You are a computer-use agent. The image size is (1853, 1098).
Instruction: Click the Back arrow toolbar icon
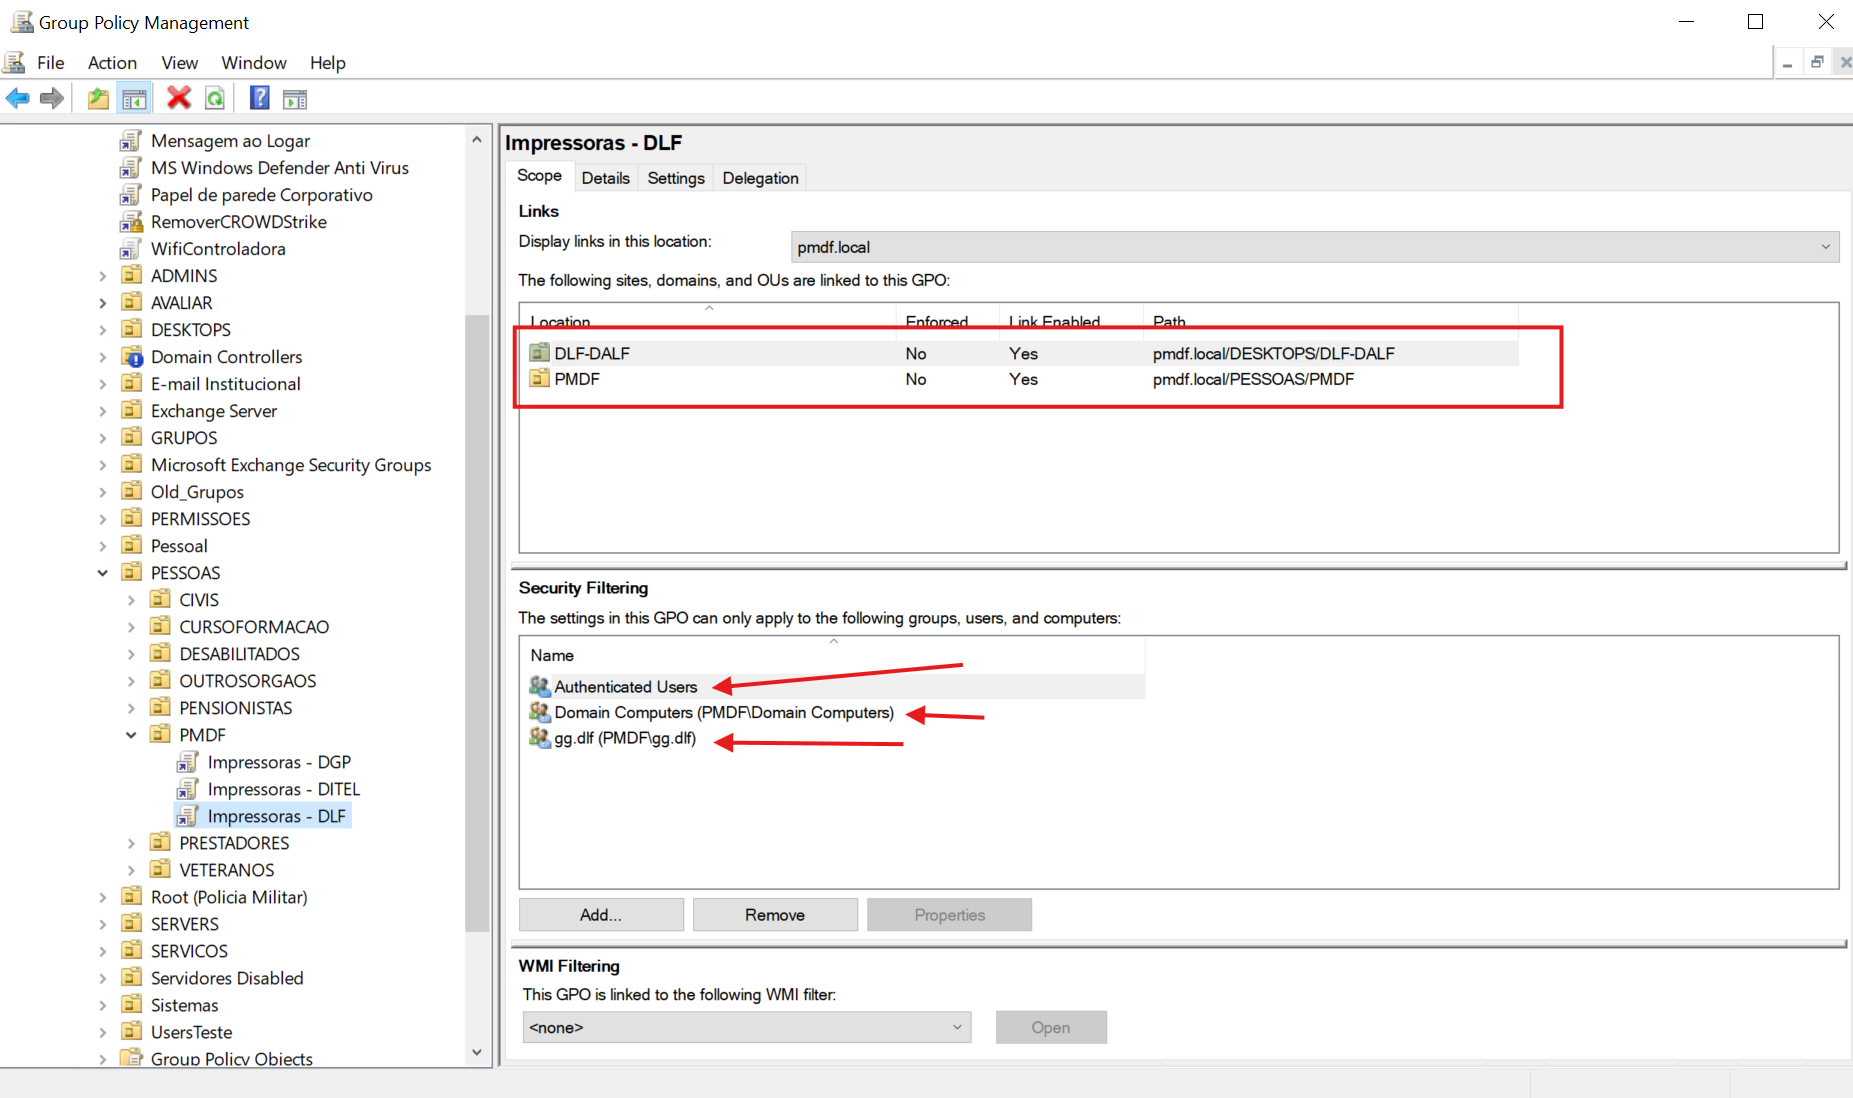18,98
